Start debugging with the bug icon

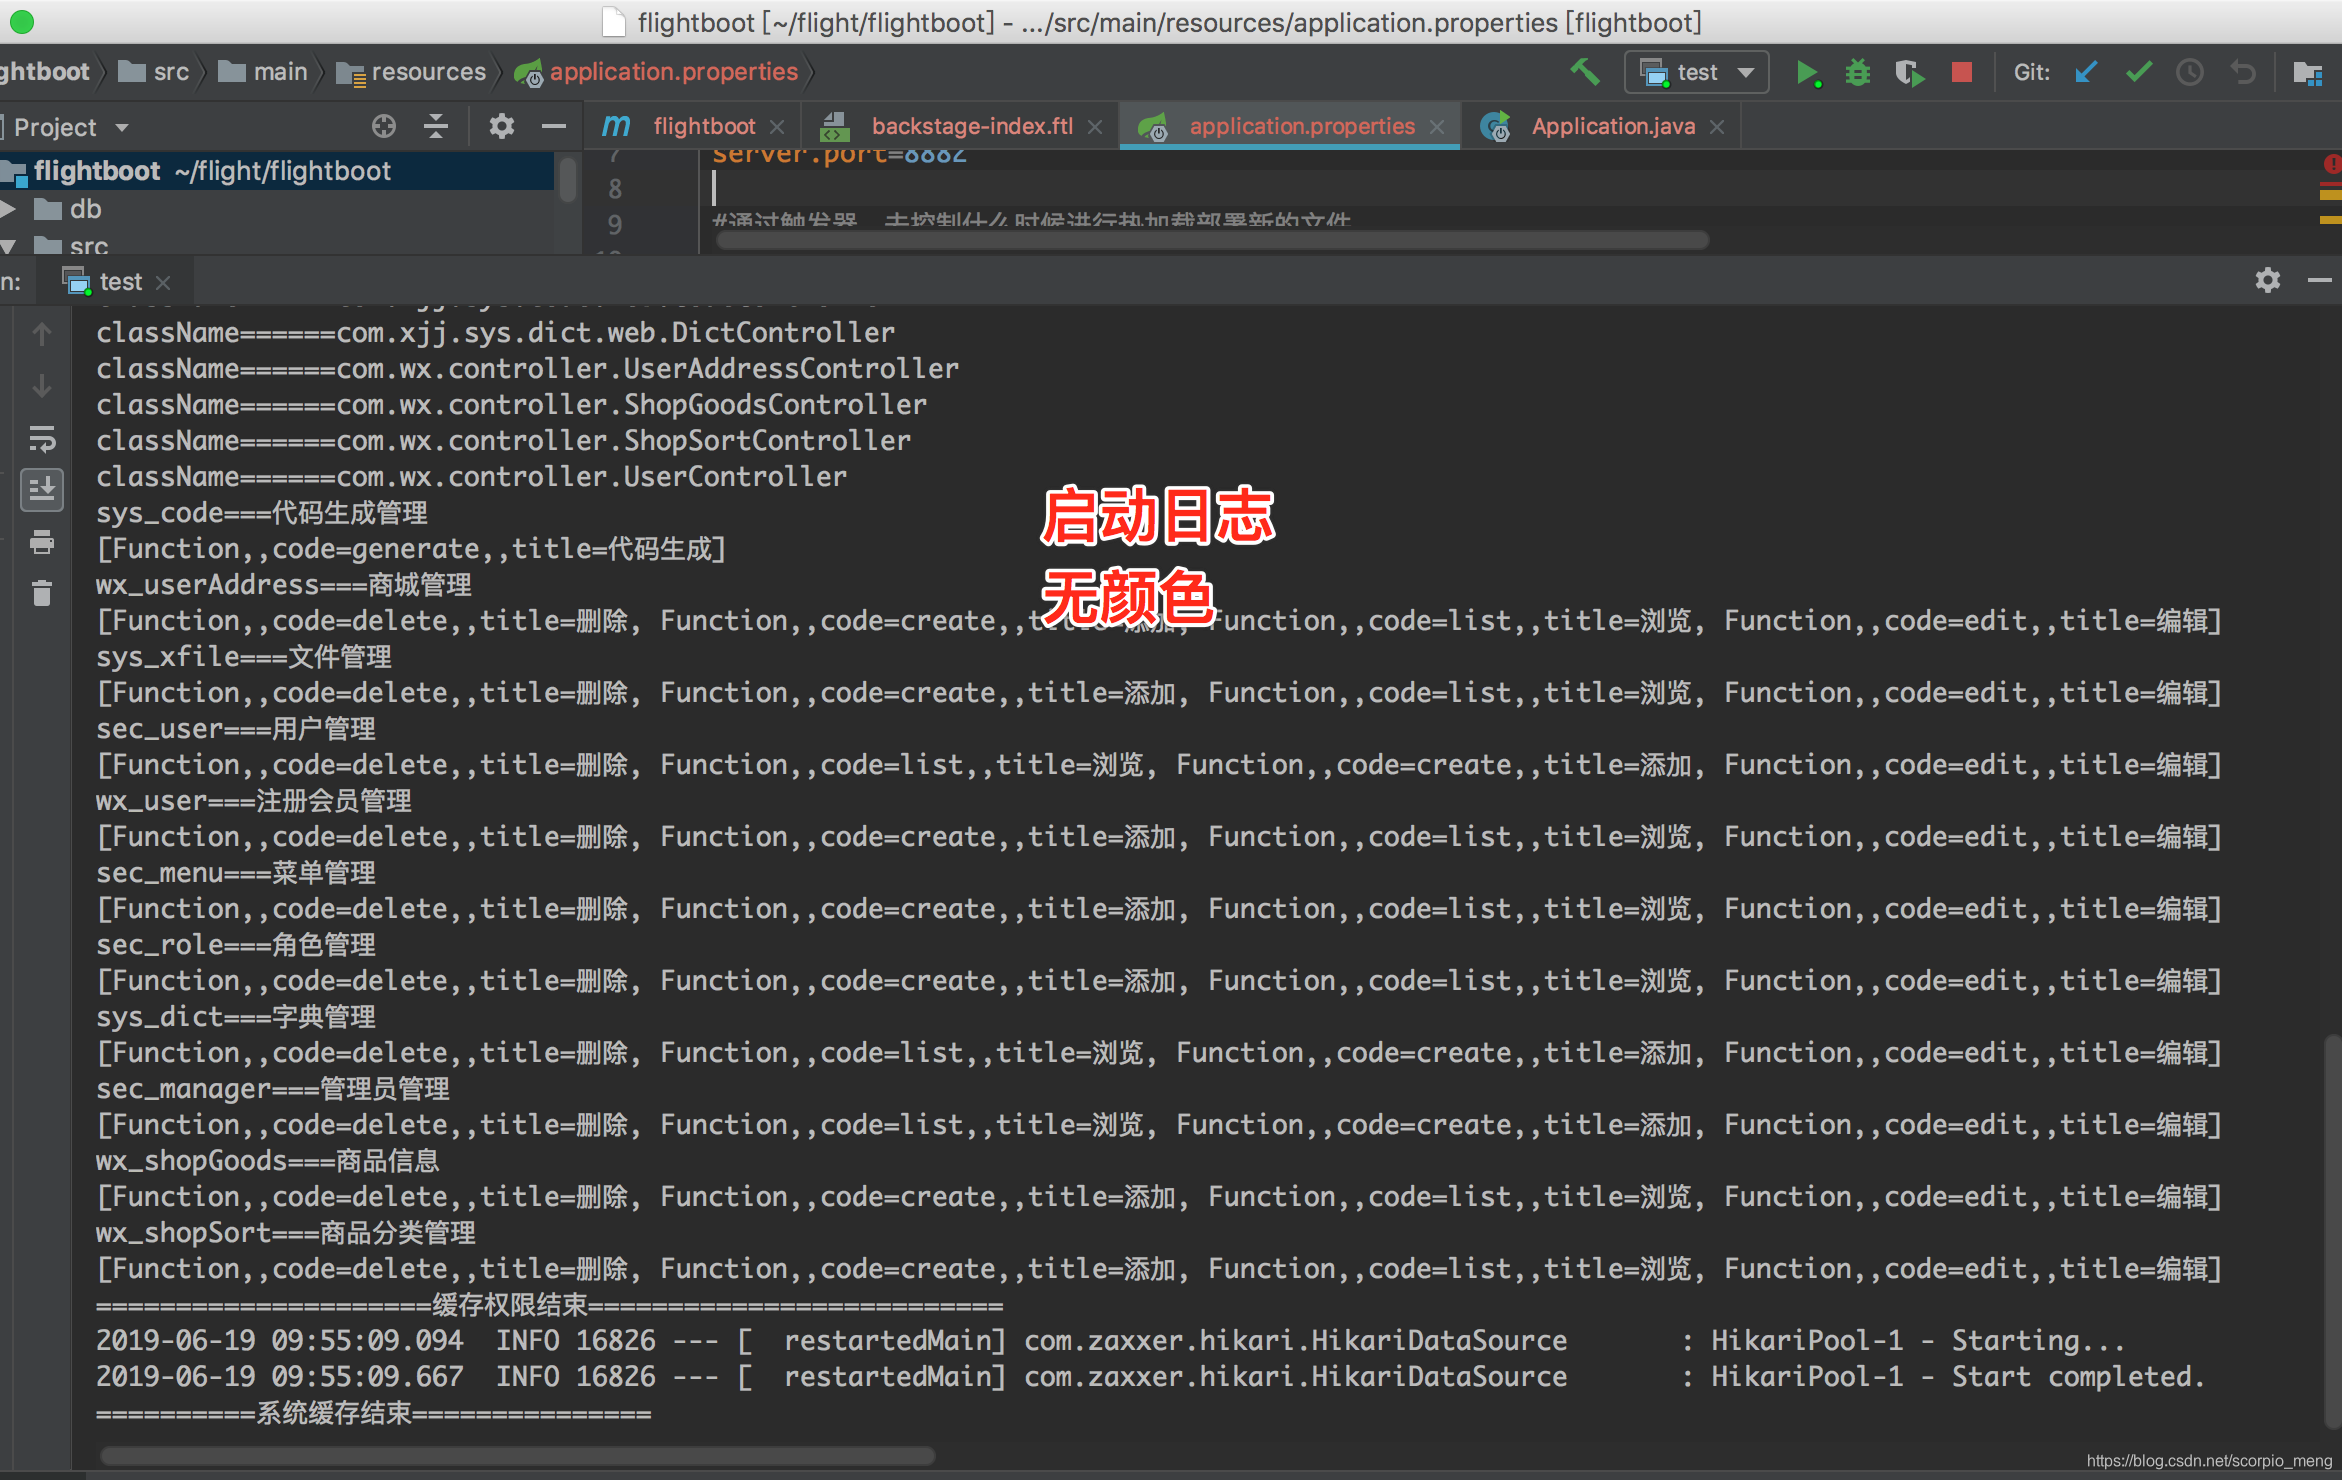tap(1858, 73)
